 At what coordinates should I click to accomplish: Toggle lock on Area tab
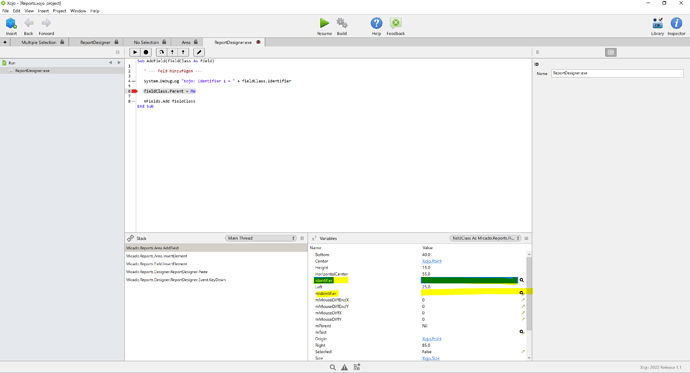[x=196, y=42]
